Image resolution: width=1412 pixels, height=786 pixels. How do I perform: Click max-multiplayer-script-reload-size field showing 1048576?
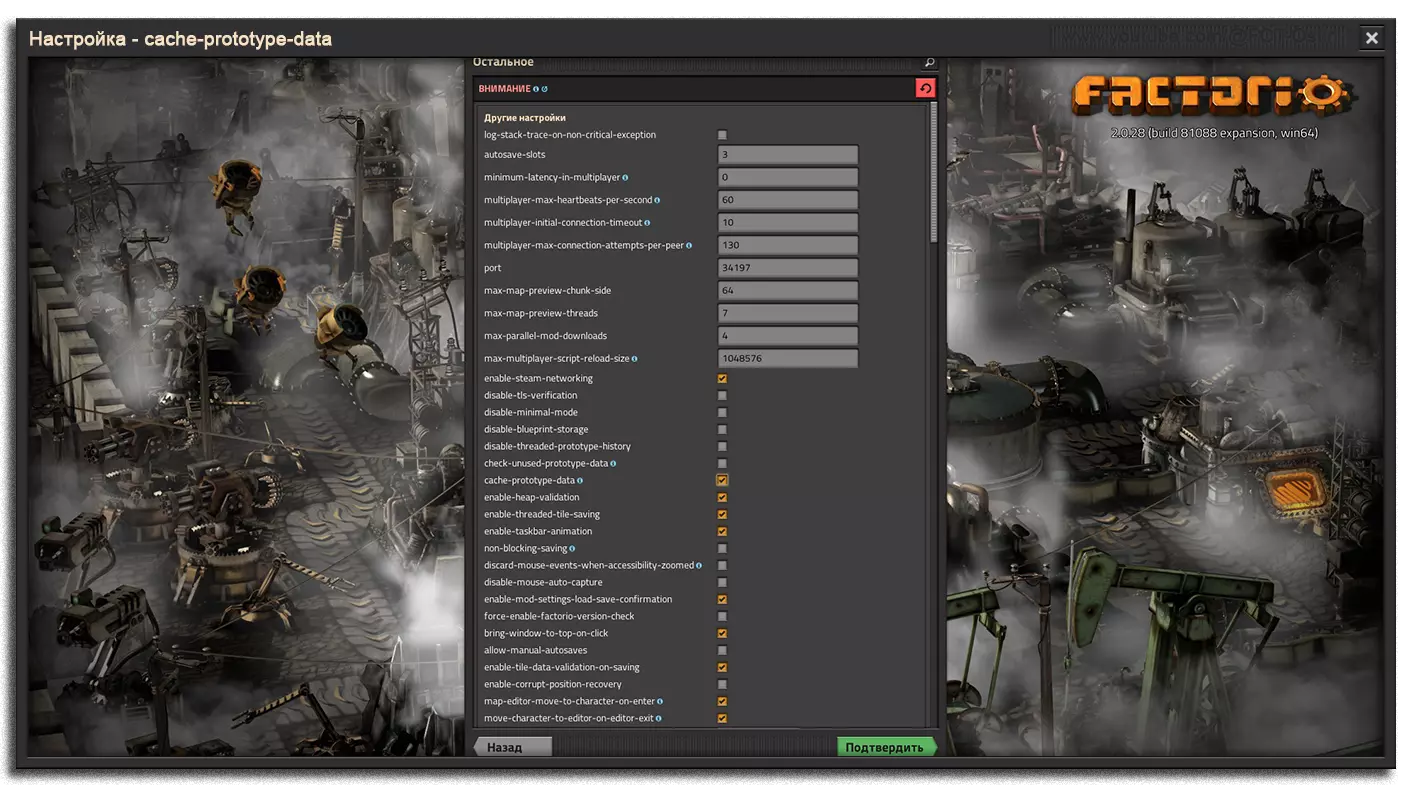(788, 358)
